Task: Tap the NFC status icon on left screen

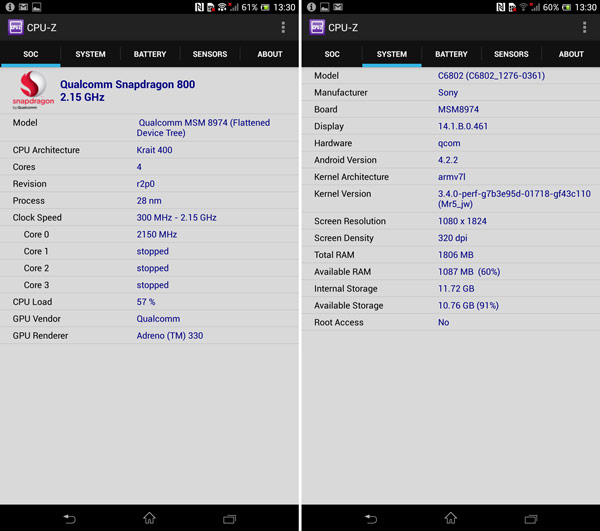Action: [199, 7]
